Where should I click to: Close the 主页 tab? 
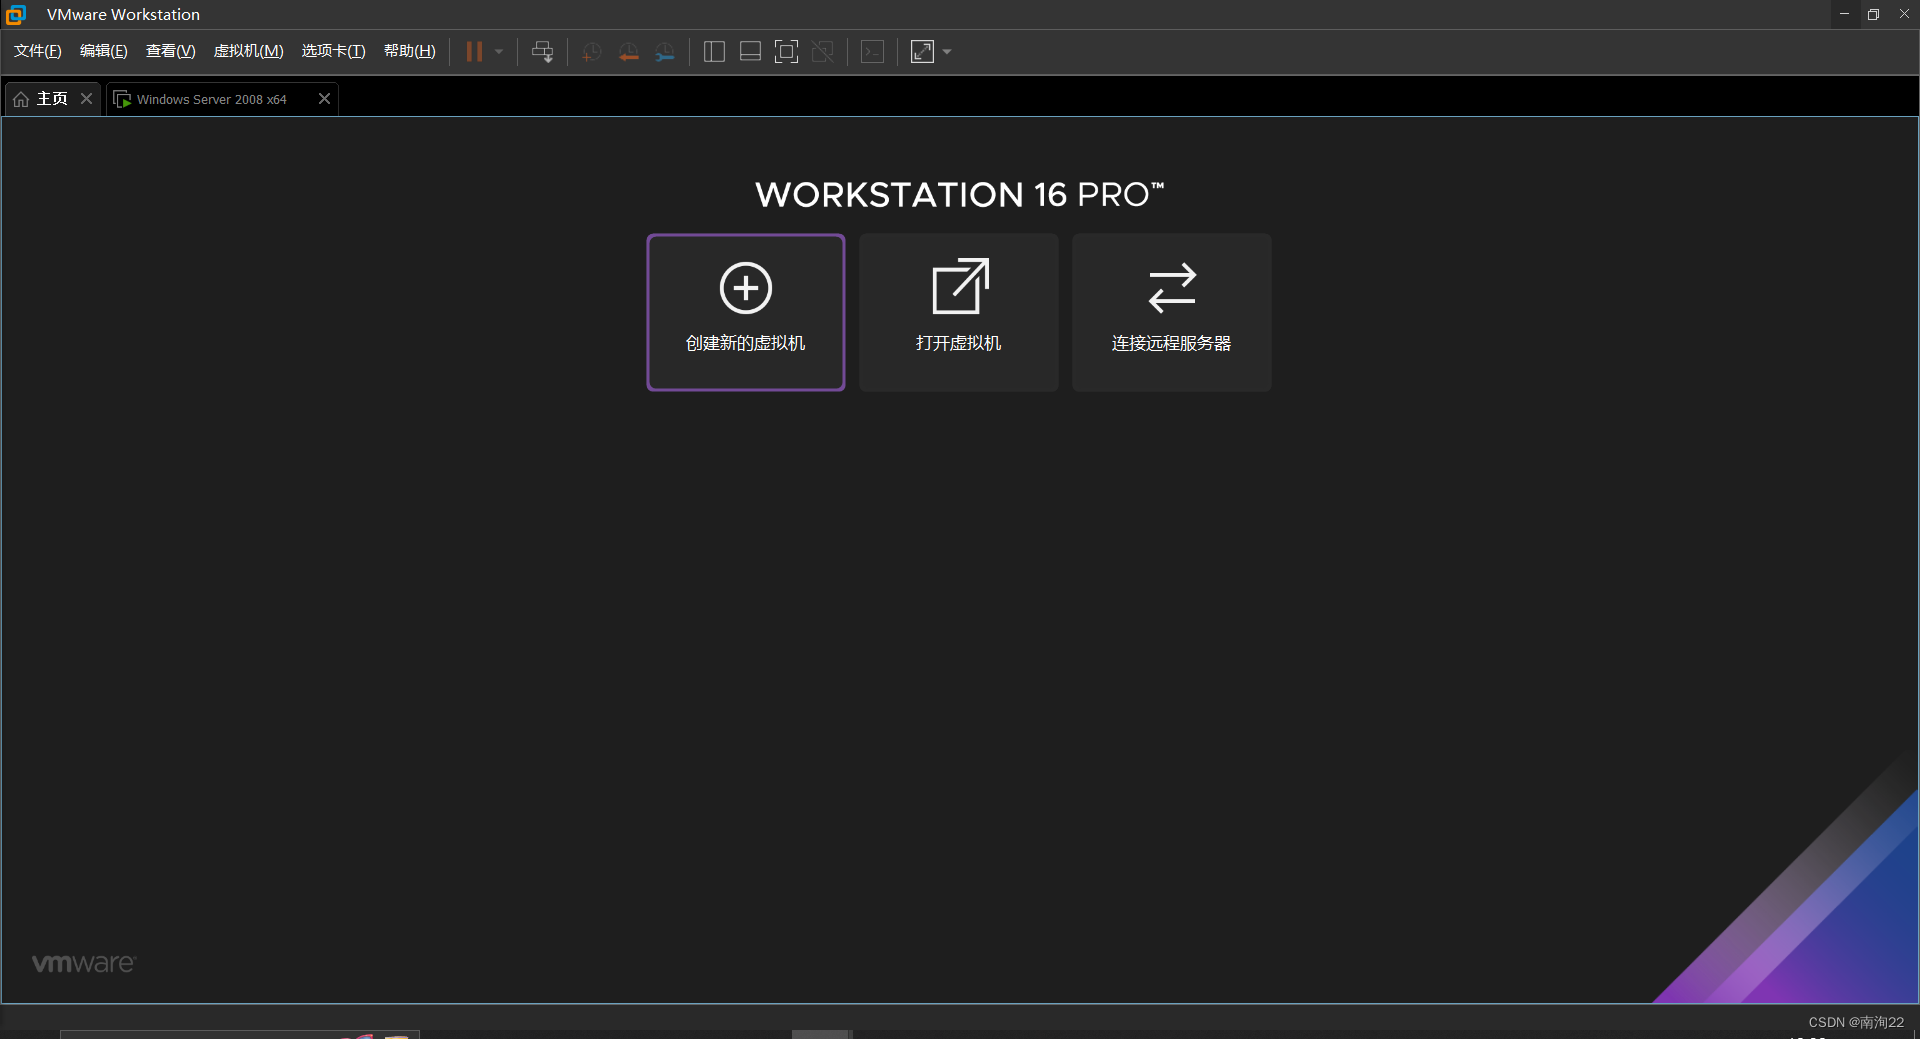coord(87,98)
